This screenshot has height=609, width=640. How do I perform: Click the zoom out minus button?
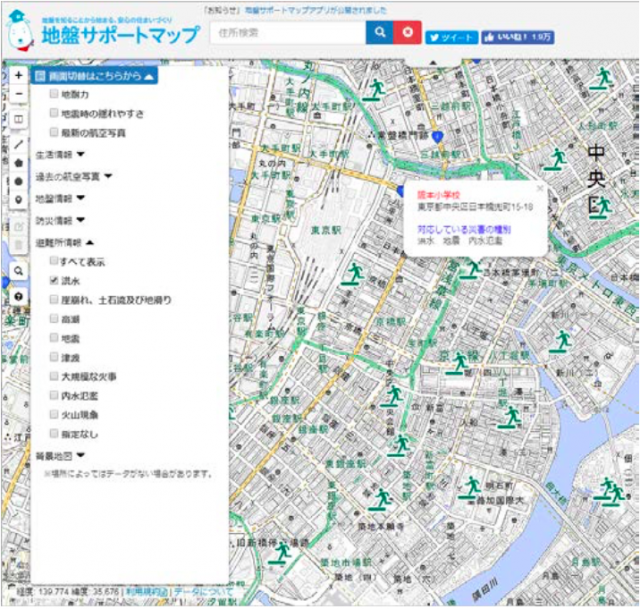[x=18, y=95]
